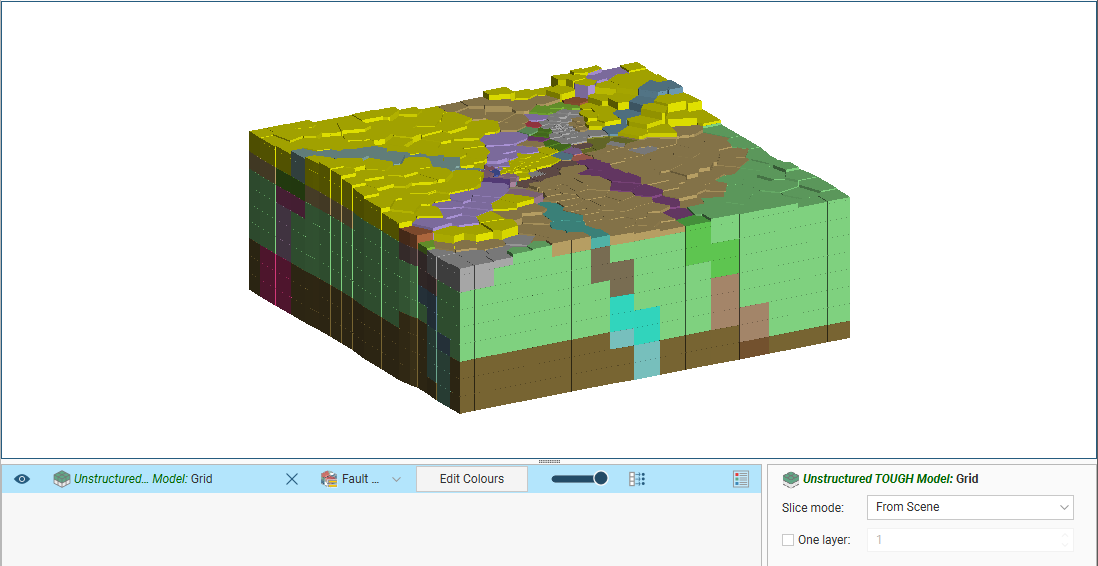Click the Fault colouring icon

tap(329, 479)
